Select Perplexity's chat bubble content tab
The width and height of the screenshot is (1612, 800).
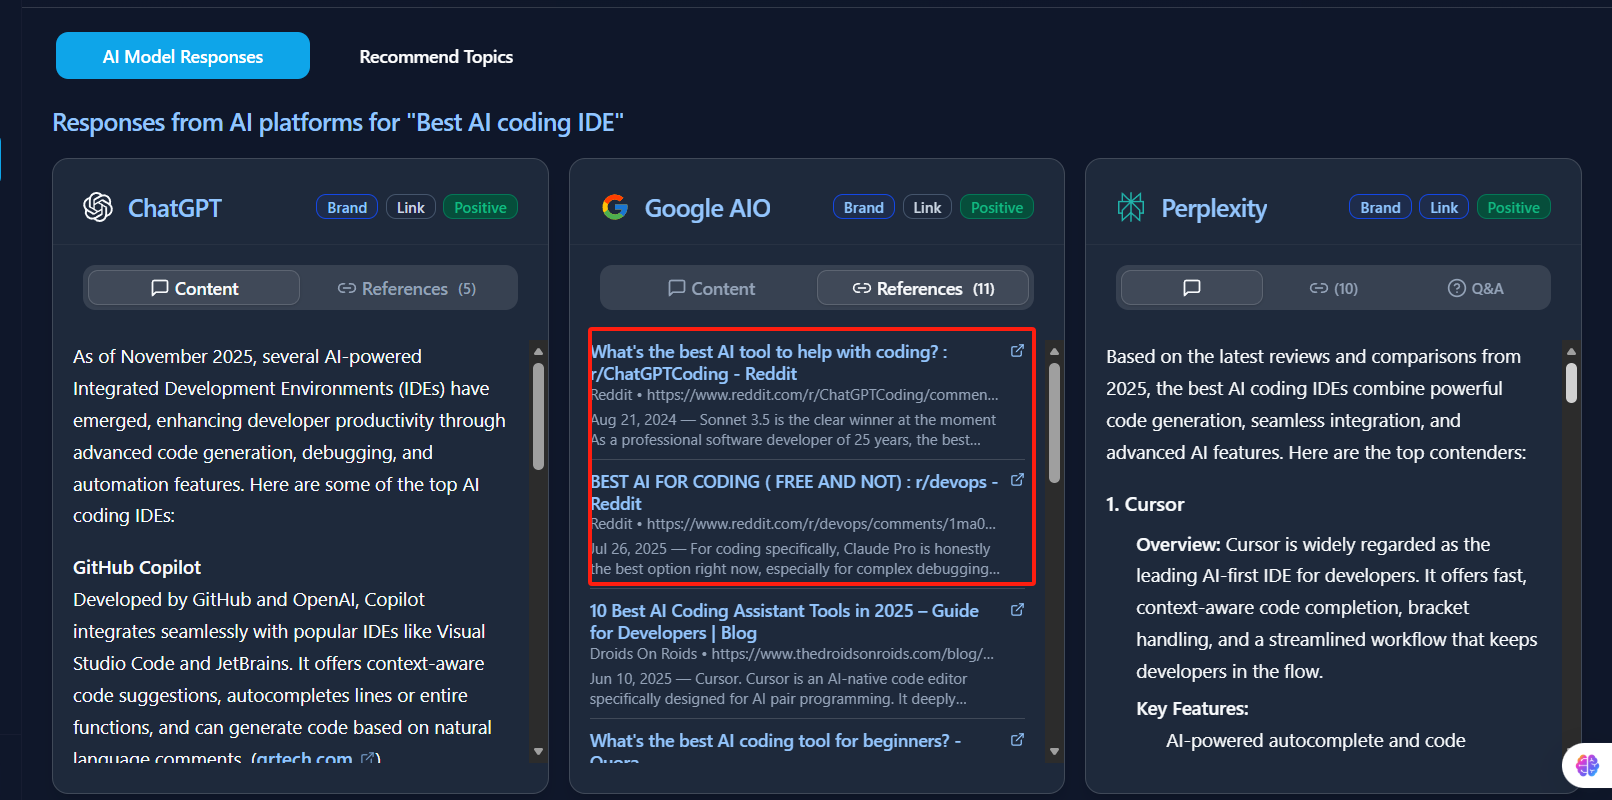click(x=1191, y=288)
